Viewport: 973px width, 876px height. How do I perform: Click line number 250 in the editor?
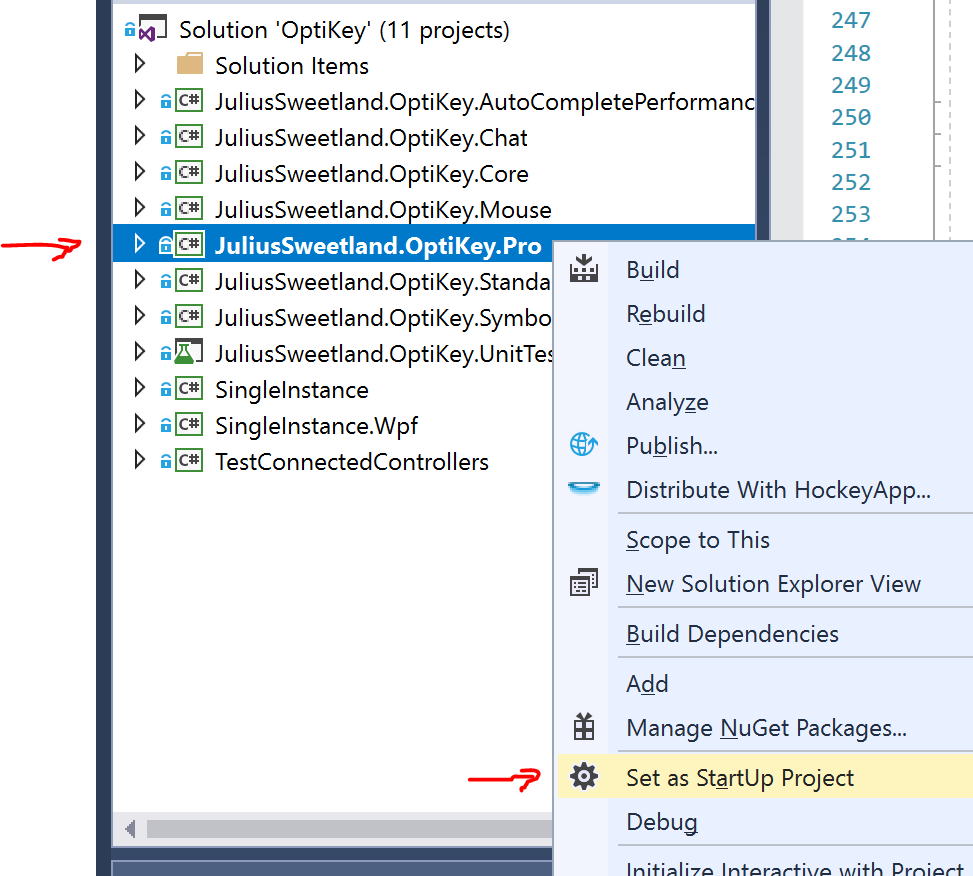tap(851, 117)
